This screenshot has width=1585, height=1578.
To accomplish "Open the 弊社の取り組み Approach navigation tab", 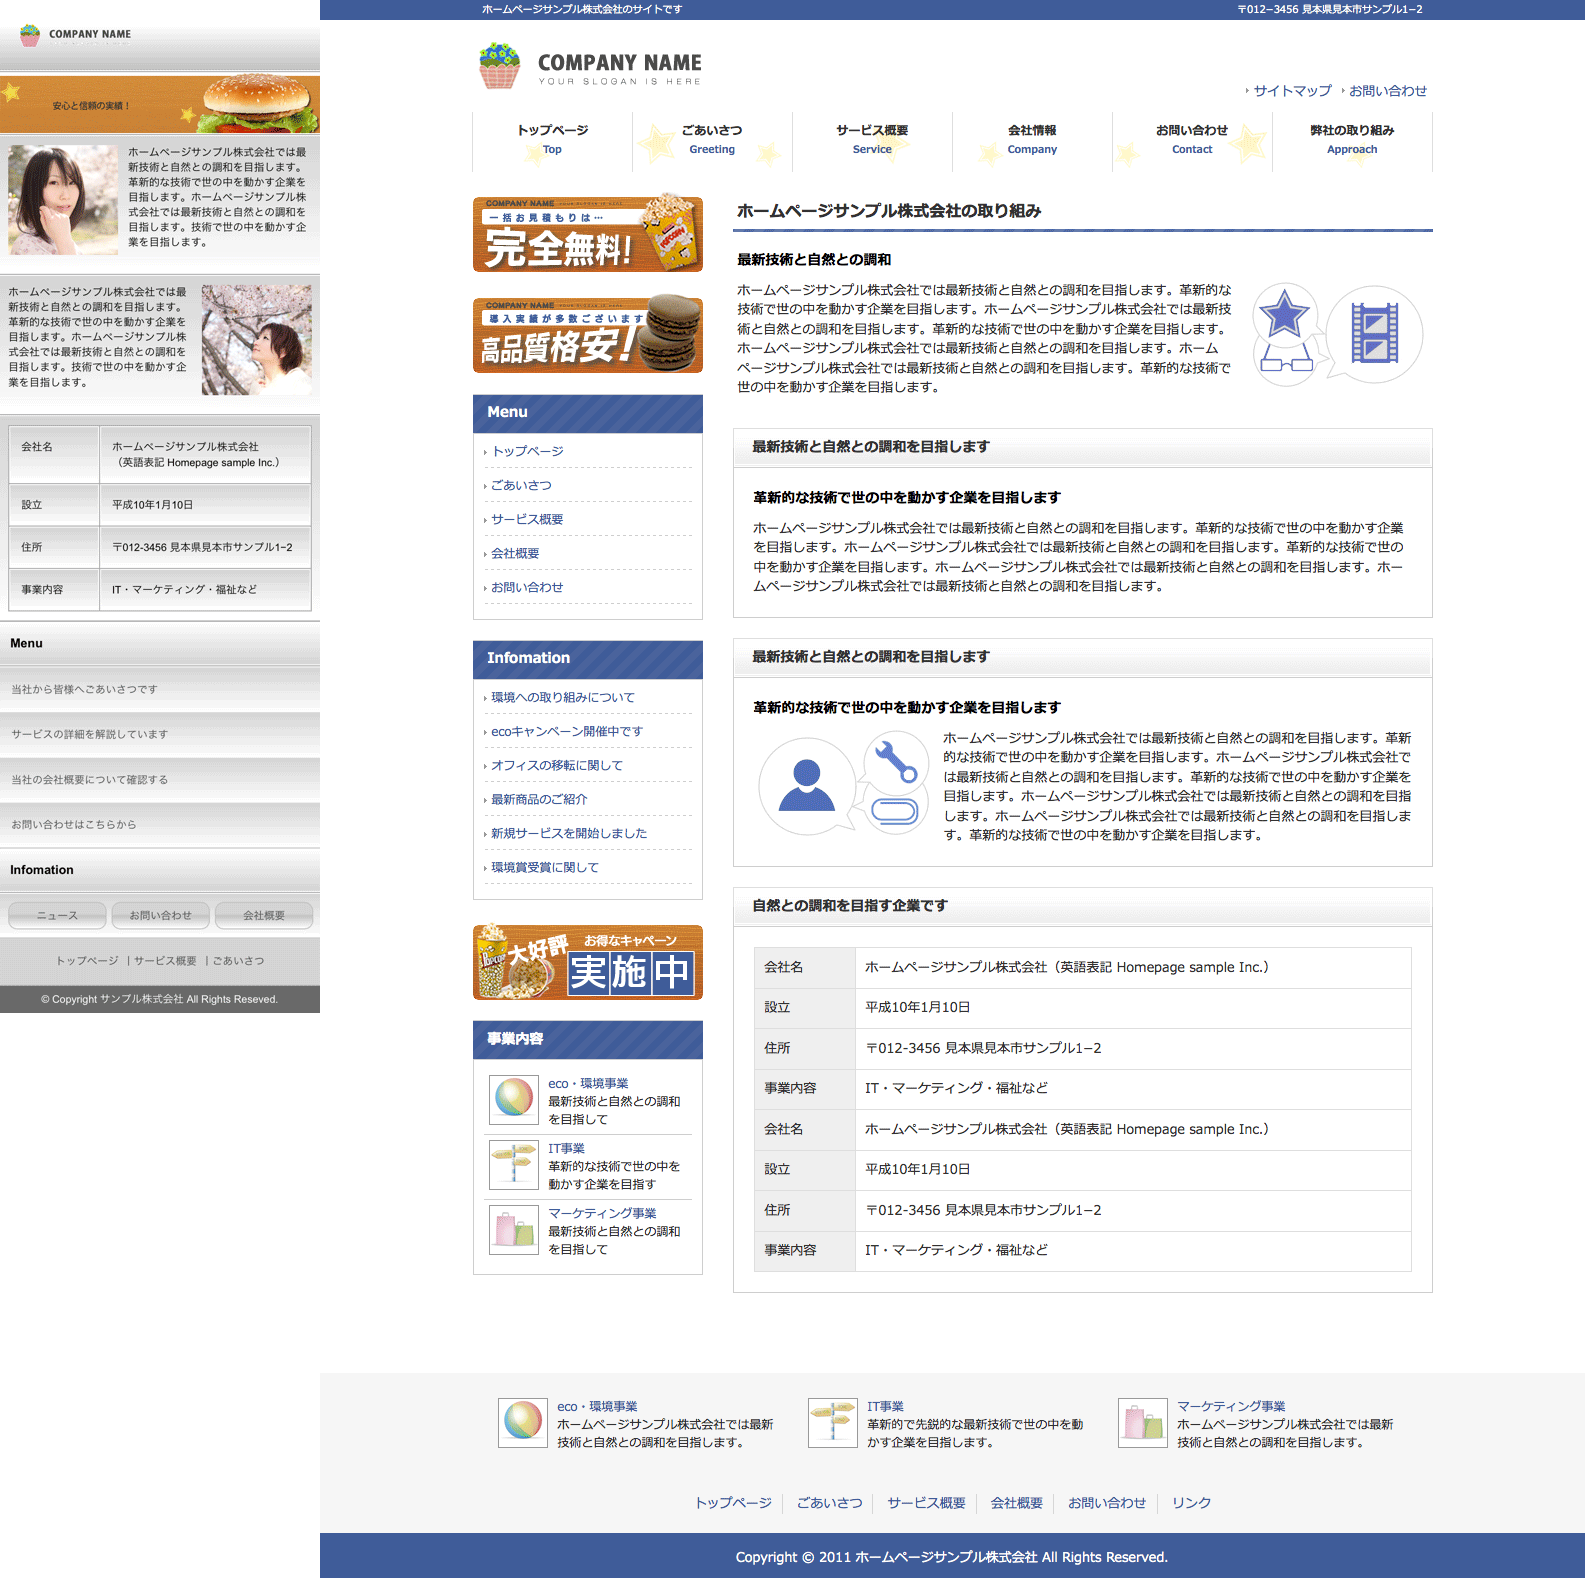I will coord(1351,140).
